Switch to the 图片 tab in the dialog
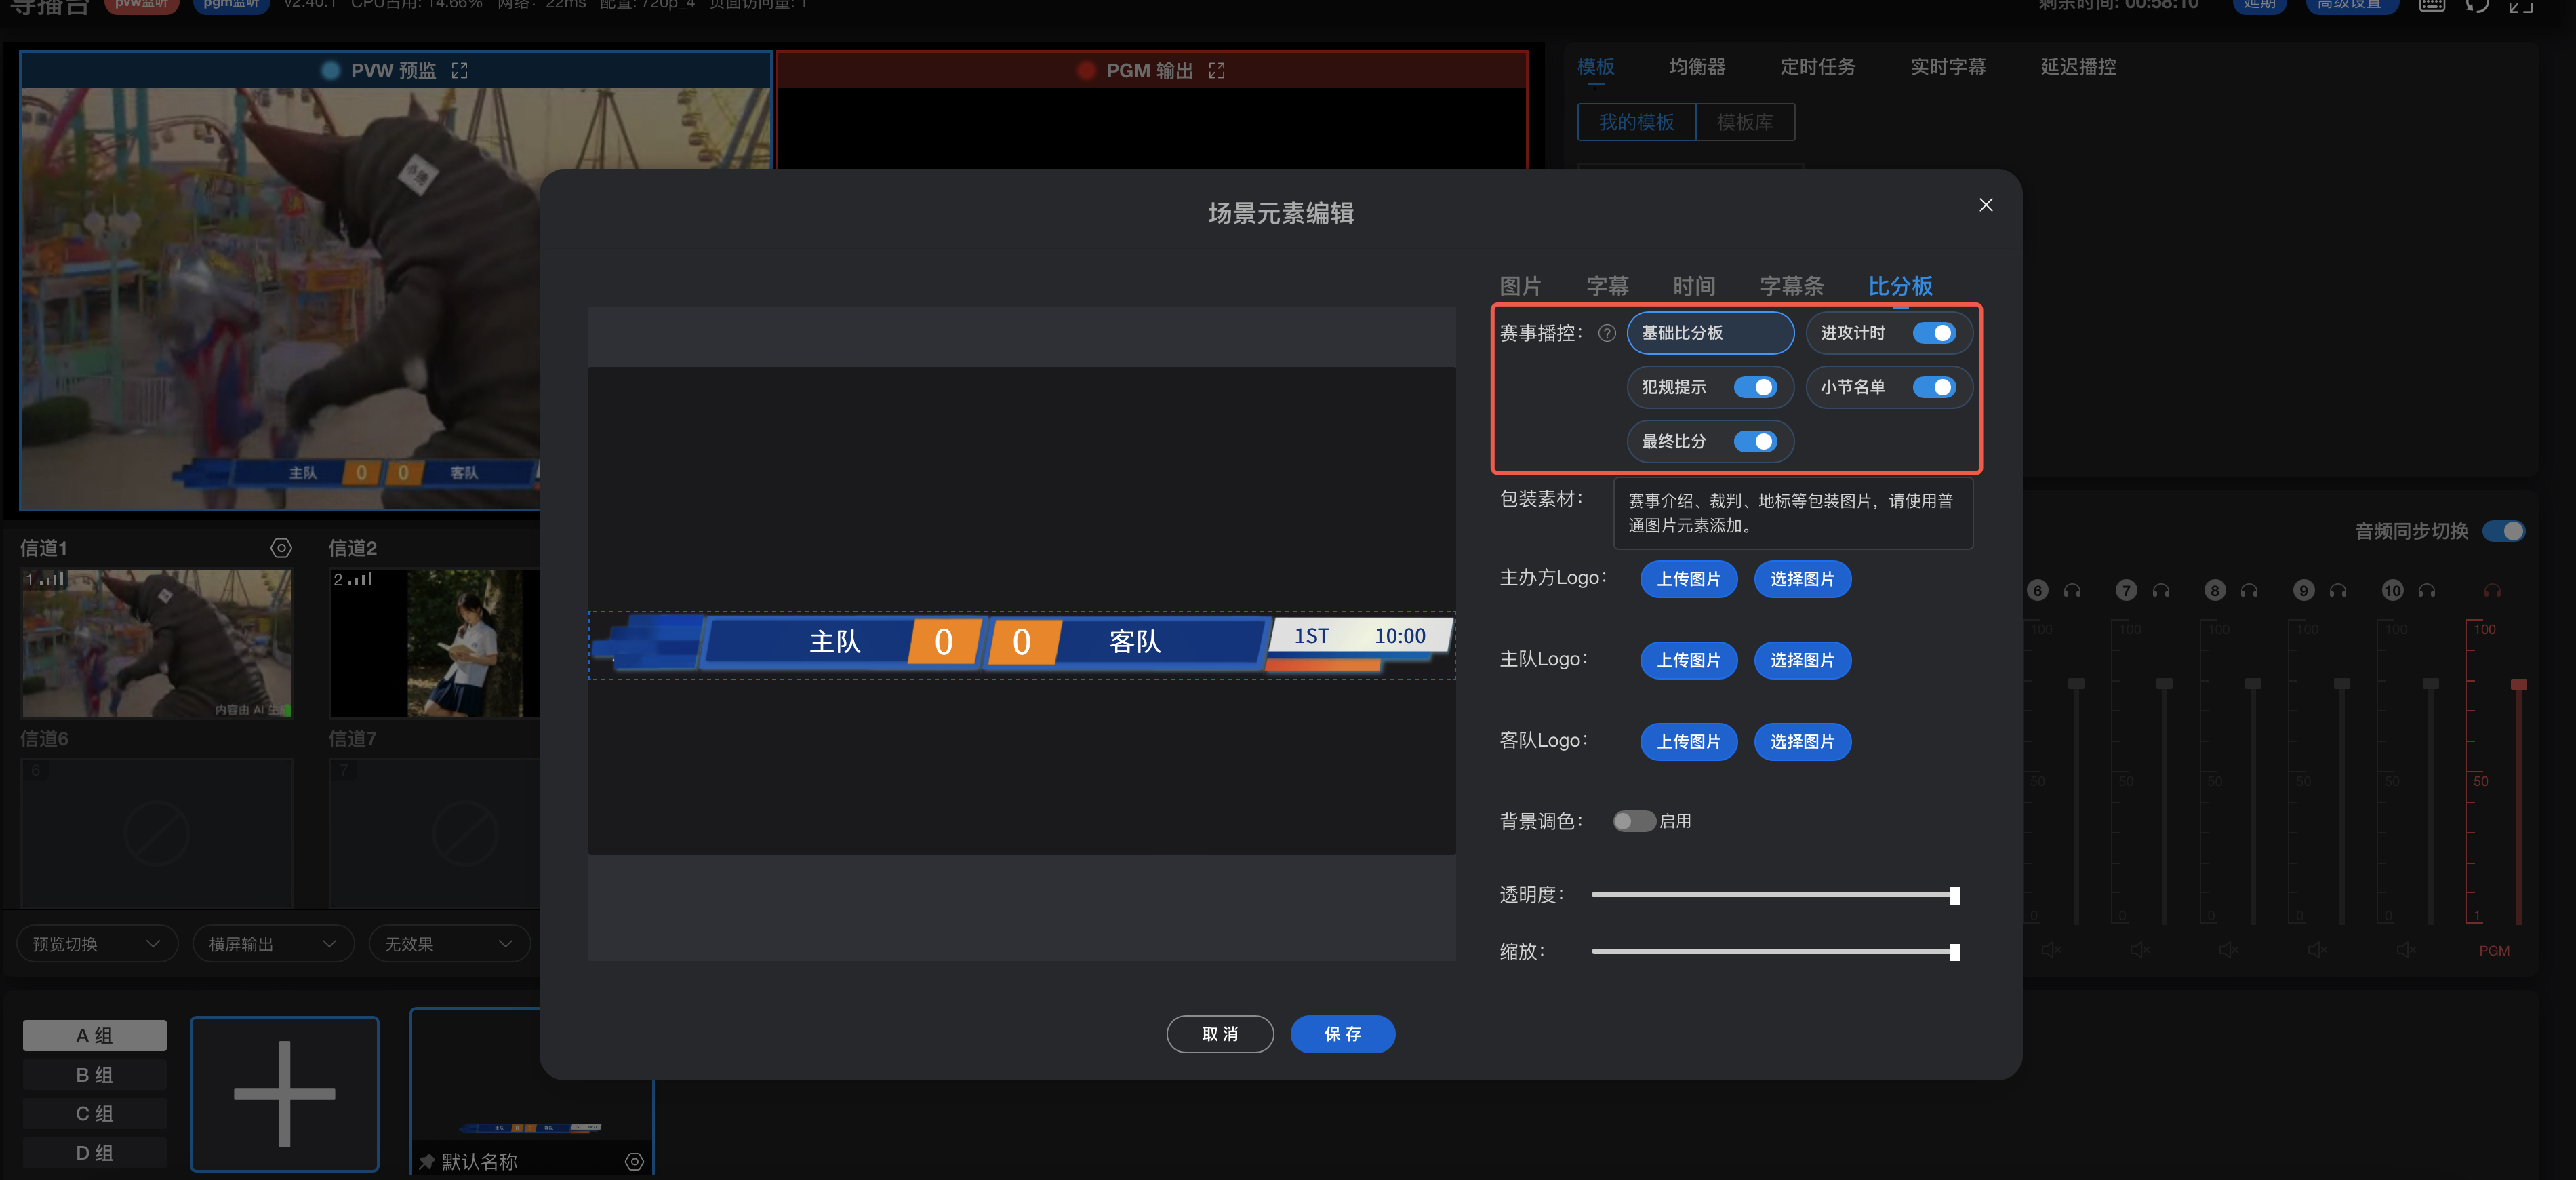The height and width of the screenshot is (1180, 2576). (x=1520, y=286)
